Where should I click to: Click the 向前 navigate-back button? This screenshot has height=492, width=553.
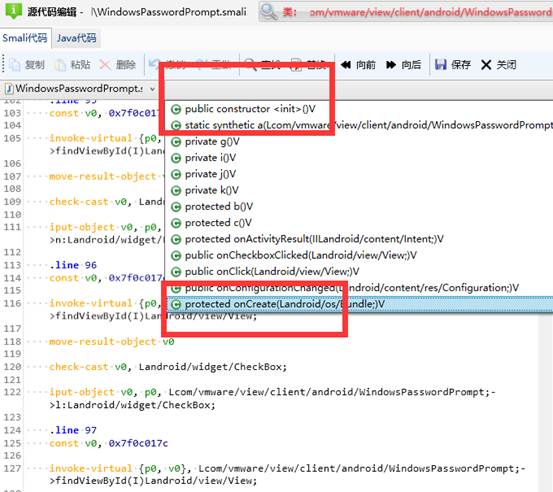tap(358, 65)
